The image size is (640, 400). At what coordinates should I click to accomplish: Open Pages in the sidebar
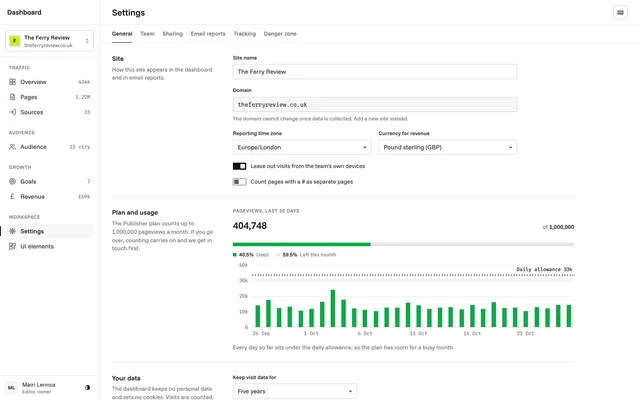49,97
